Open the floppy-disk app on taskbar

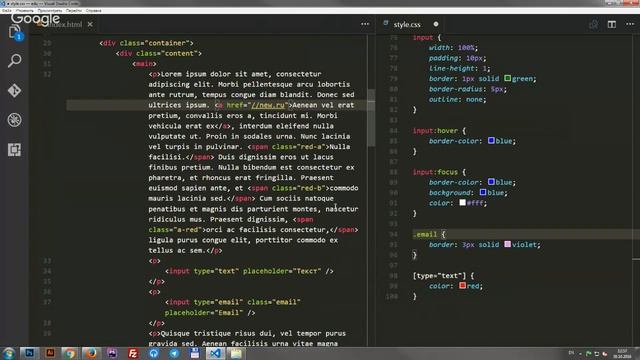(195, 353)
